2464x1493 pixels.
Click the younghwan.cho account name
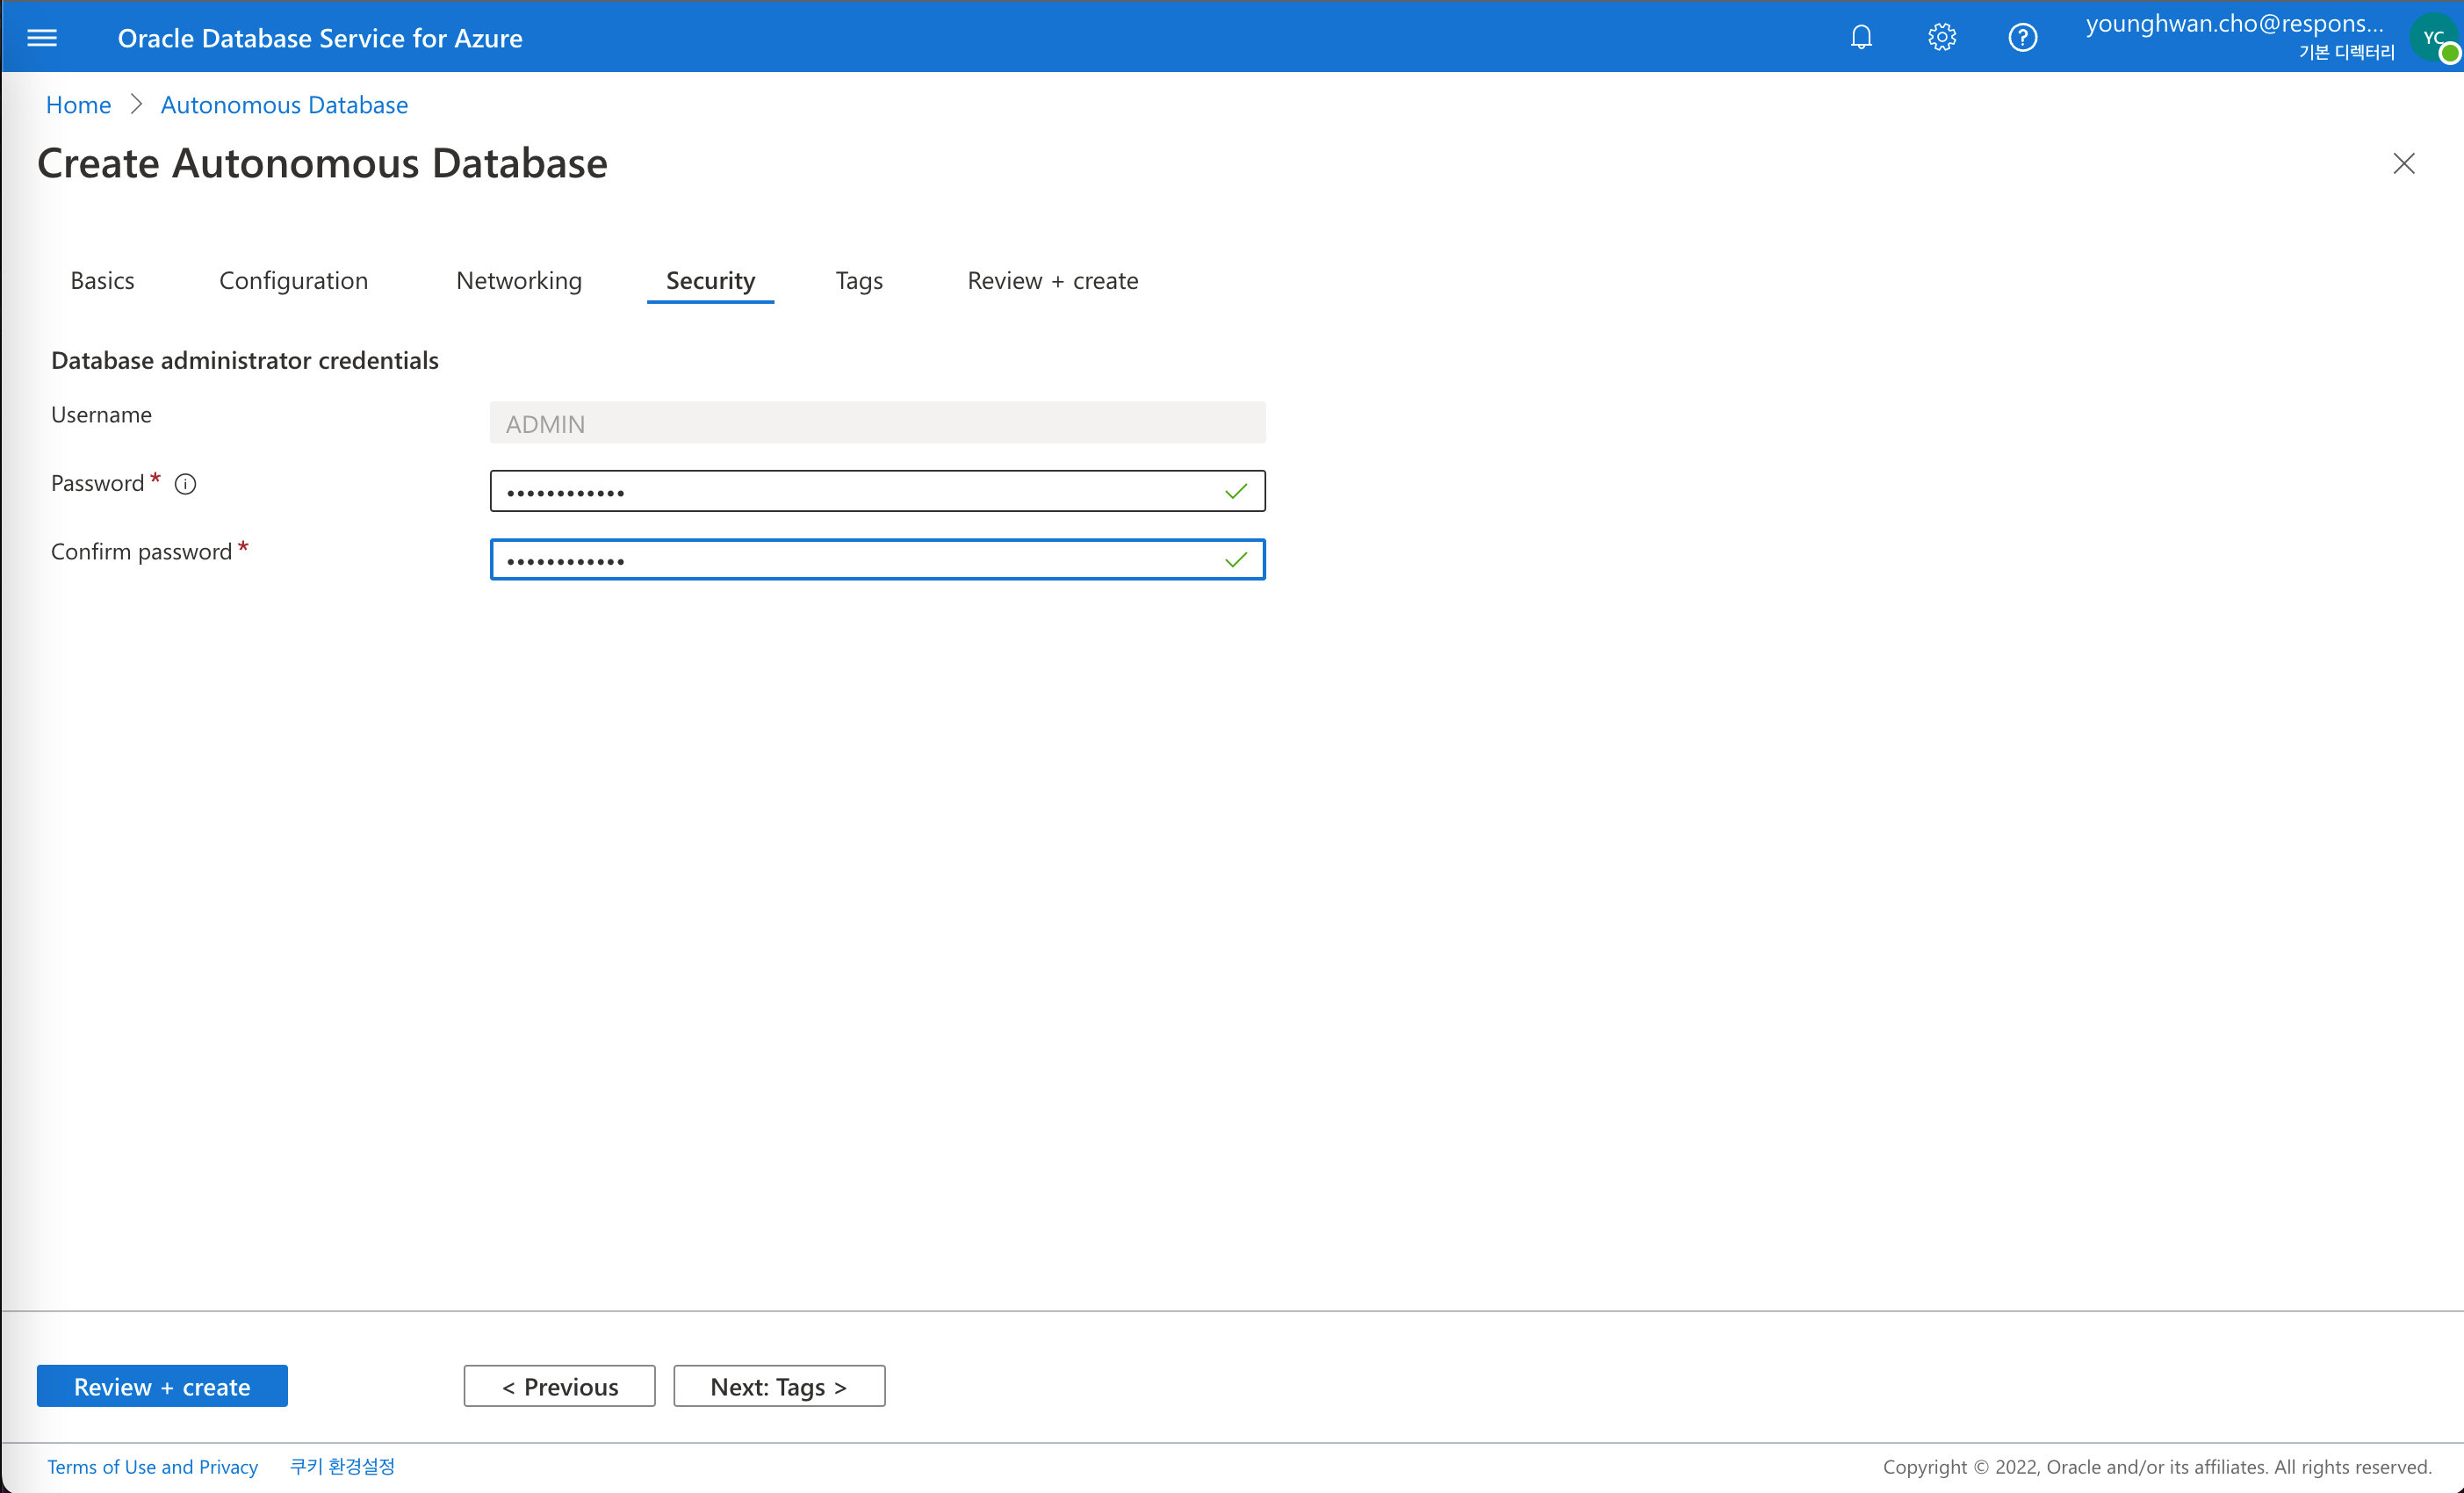coord(2234,23)
